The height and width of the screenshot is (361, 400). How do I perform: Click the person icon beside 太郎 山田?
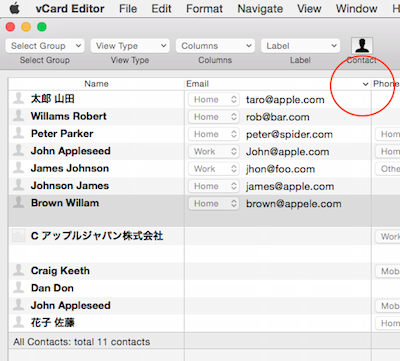(x=18, y=99)
